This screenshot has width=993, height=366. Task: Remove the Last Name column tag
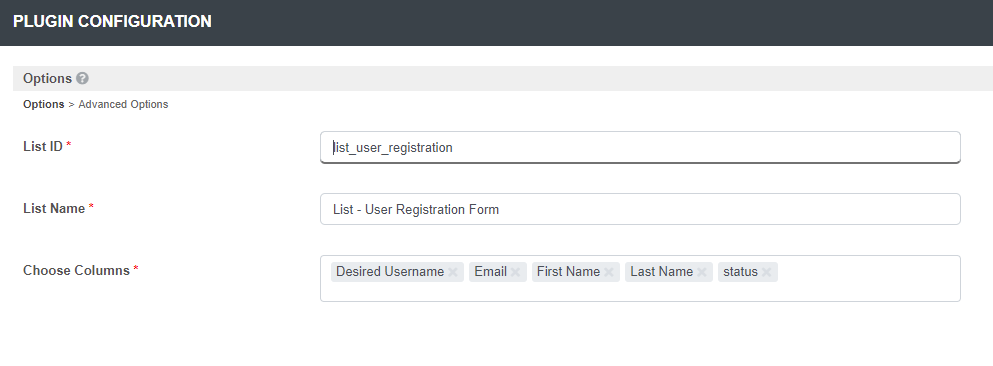pyautogui.click(x=702, y=272)
